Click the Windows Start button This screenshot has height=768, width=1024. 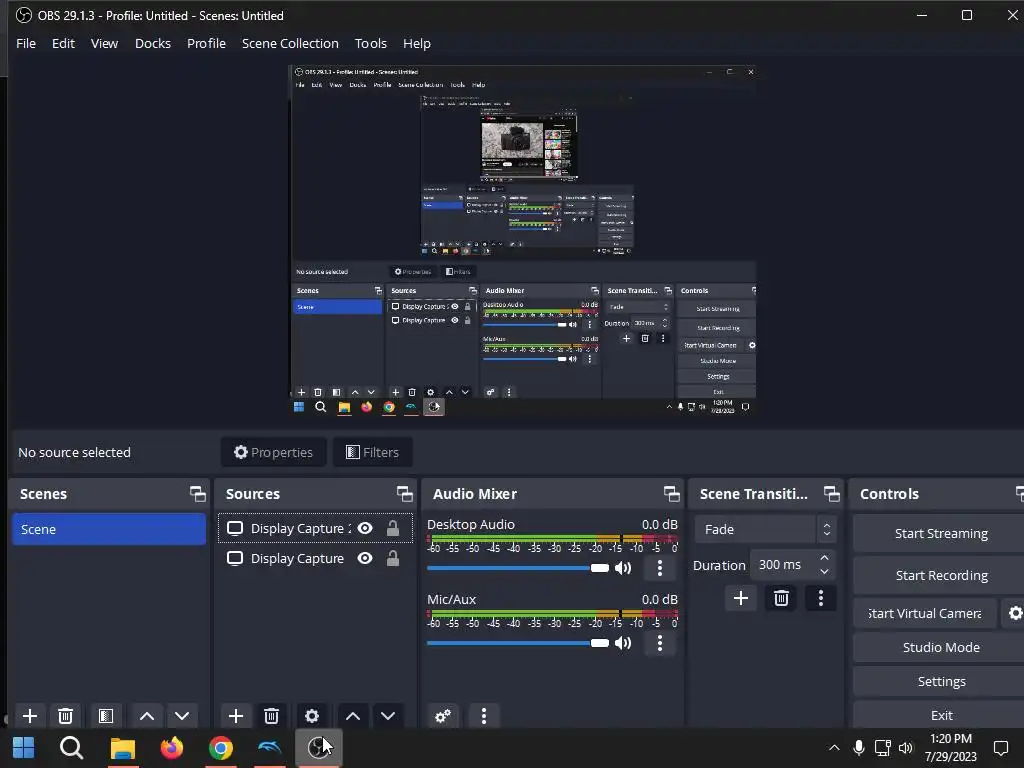(x=24, y=748)
